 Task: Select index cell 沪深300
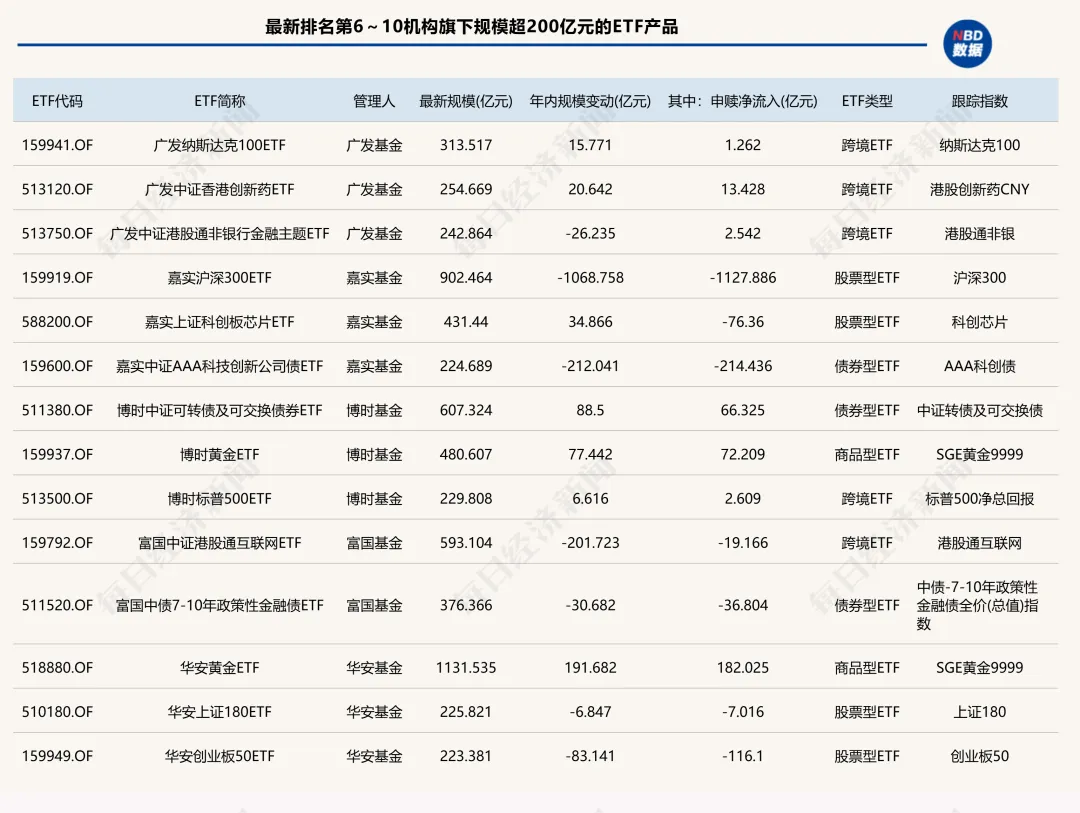[x=979, y=278]
